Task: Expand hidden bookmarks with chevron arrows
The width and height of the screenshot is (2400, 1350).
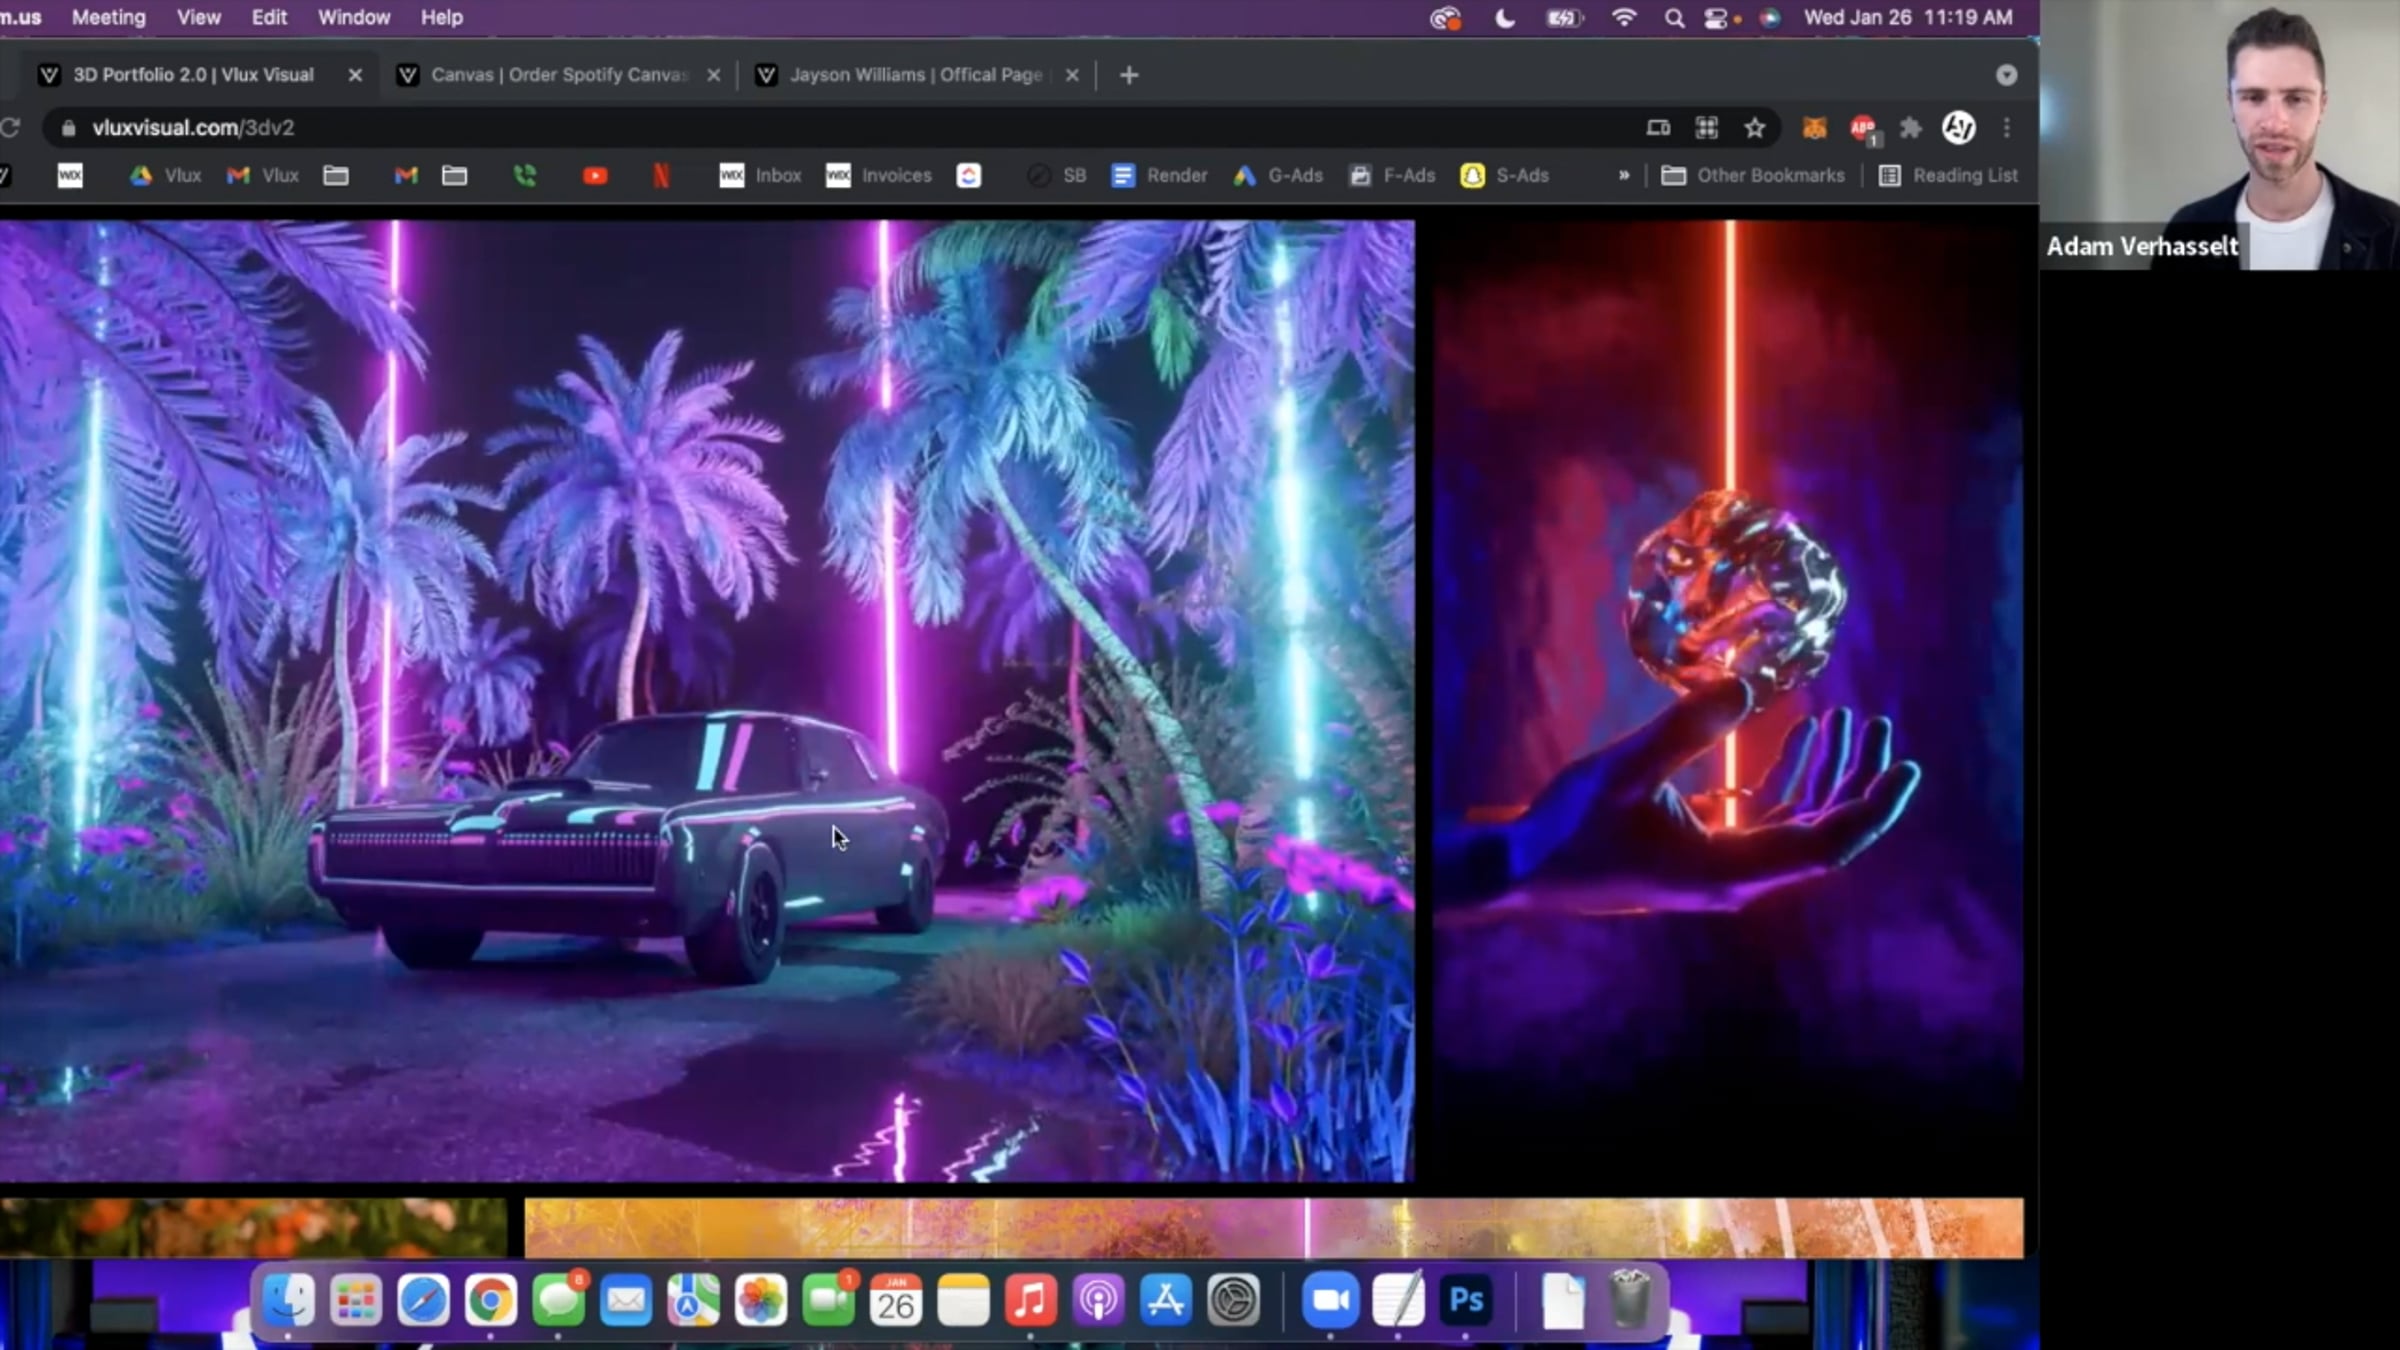Action: pyautogui.click(x=1624, y=176)
